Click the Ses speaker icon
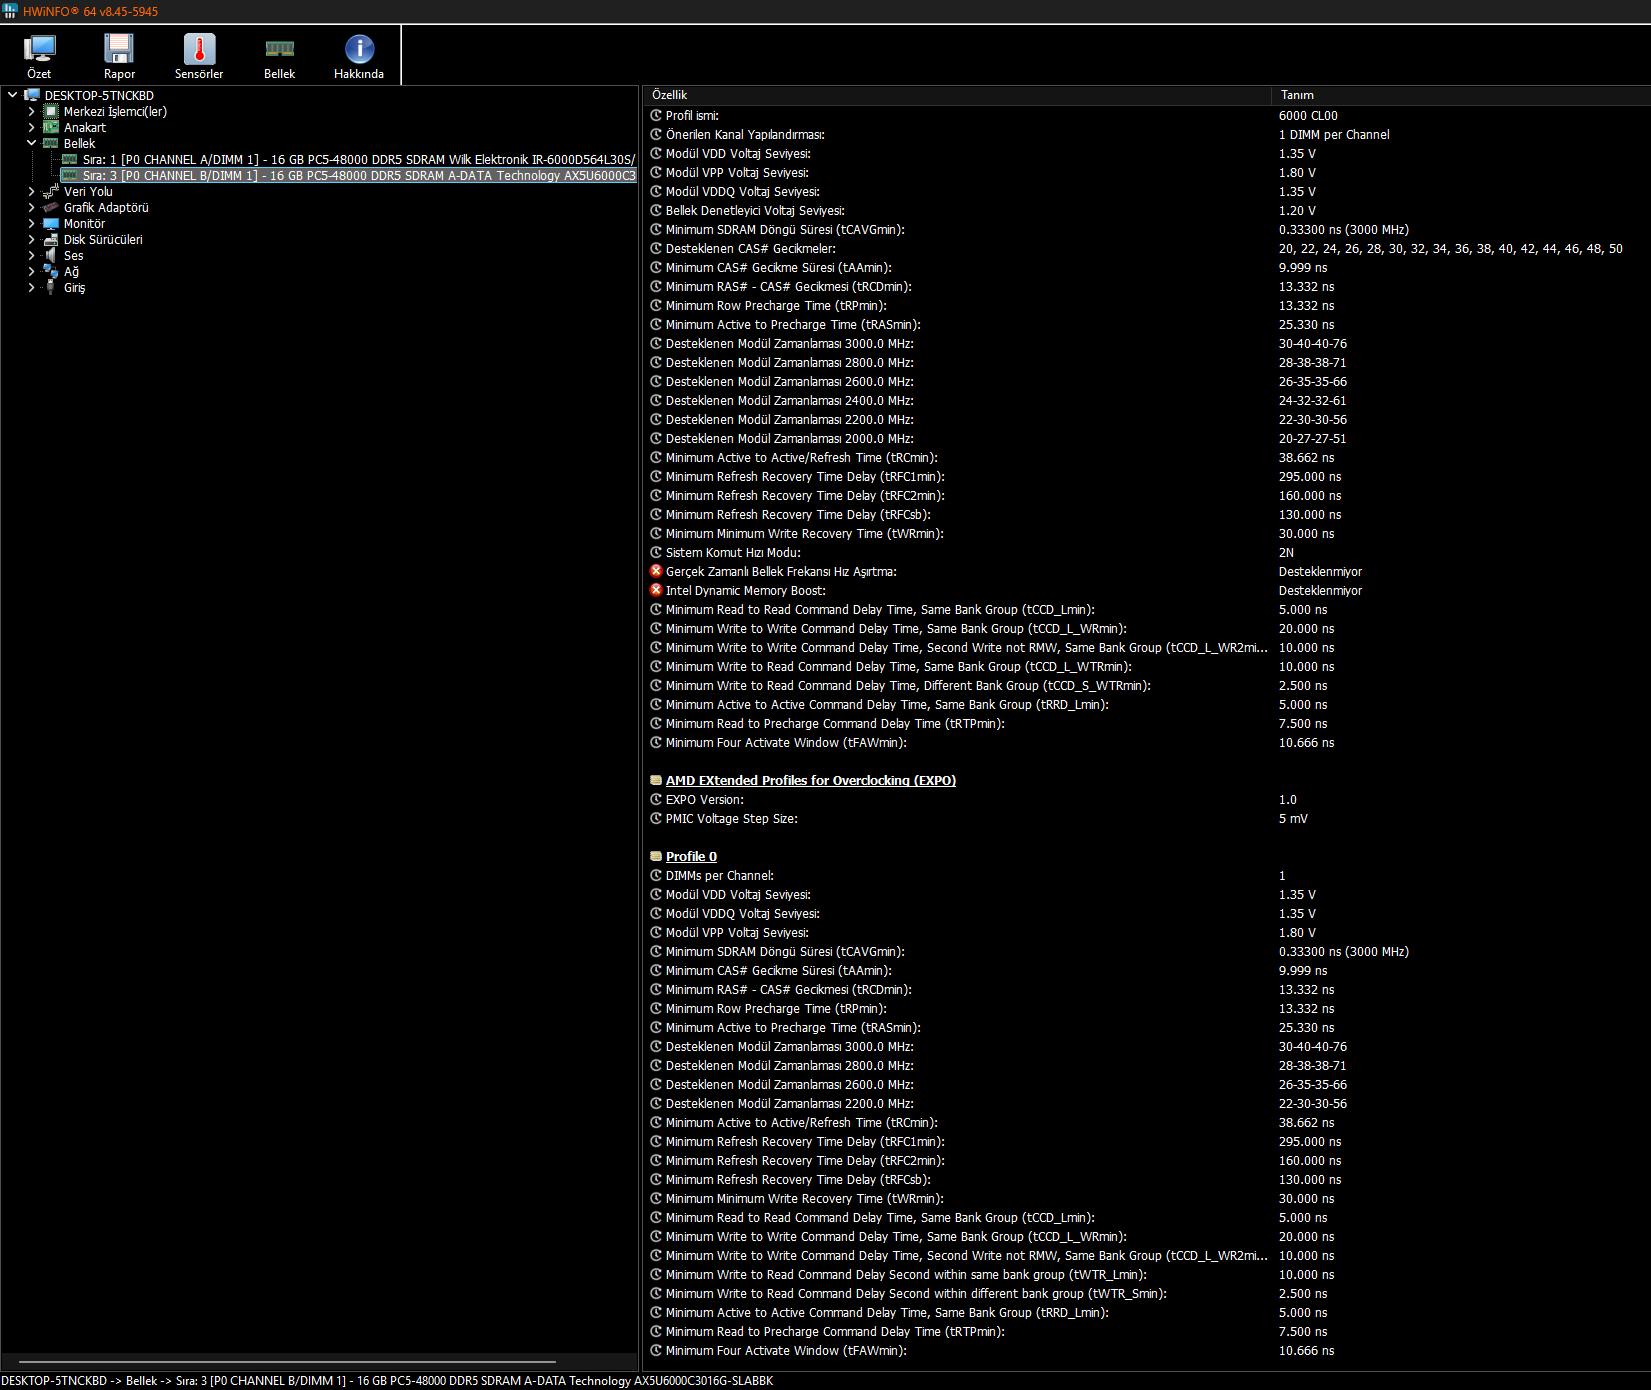The width and height of the screenshot is (1651, 1390). tap(51, 255)
